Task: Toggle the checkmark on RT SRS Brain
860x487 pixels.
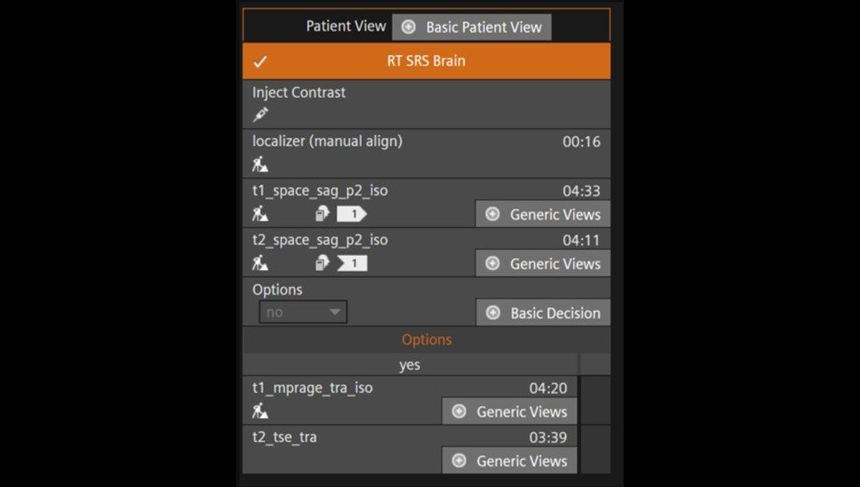Action: coord(260,61)
